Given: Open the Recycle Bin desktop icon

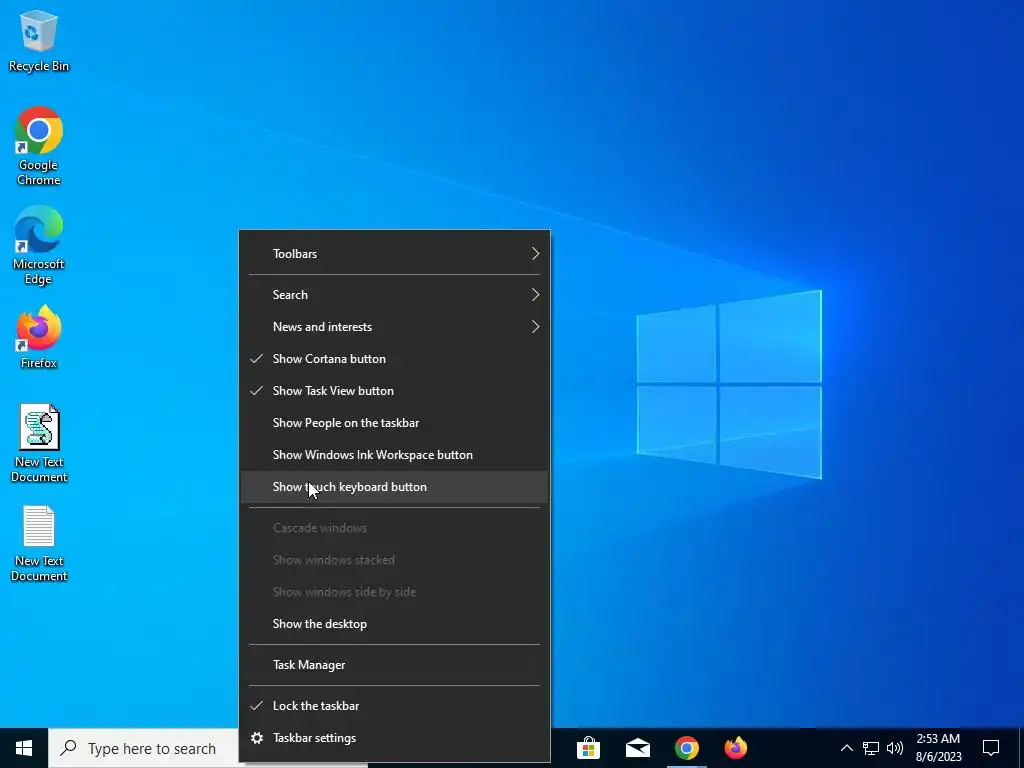Looking at the screenshot, I should pos(39,40).
